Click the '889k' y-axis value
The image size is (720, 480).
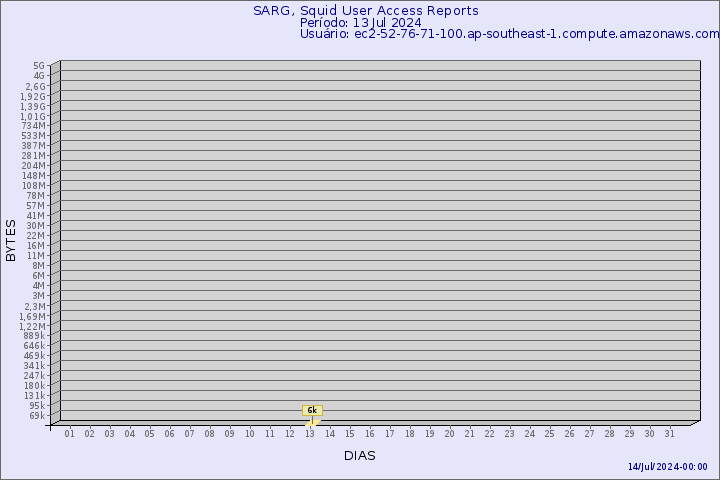click(x=34, y=335)
